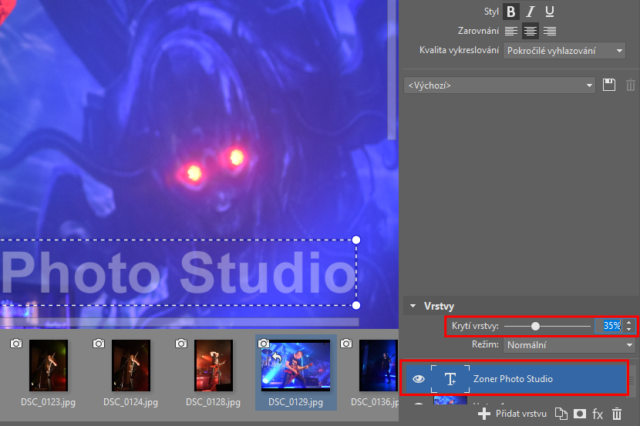Click the text layer T thumbnail icon
This screenshot has width=640, height=426.
(450, 379)
